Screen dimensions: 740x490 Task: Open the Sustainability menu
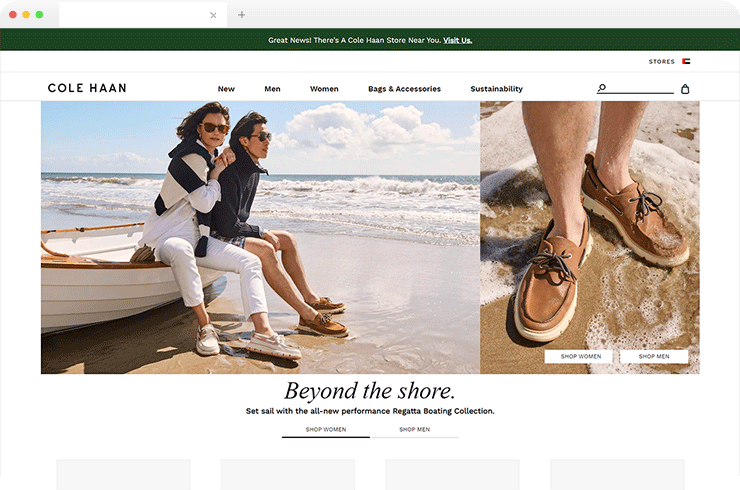496,89
